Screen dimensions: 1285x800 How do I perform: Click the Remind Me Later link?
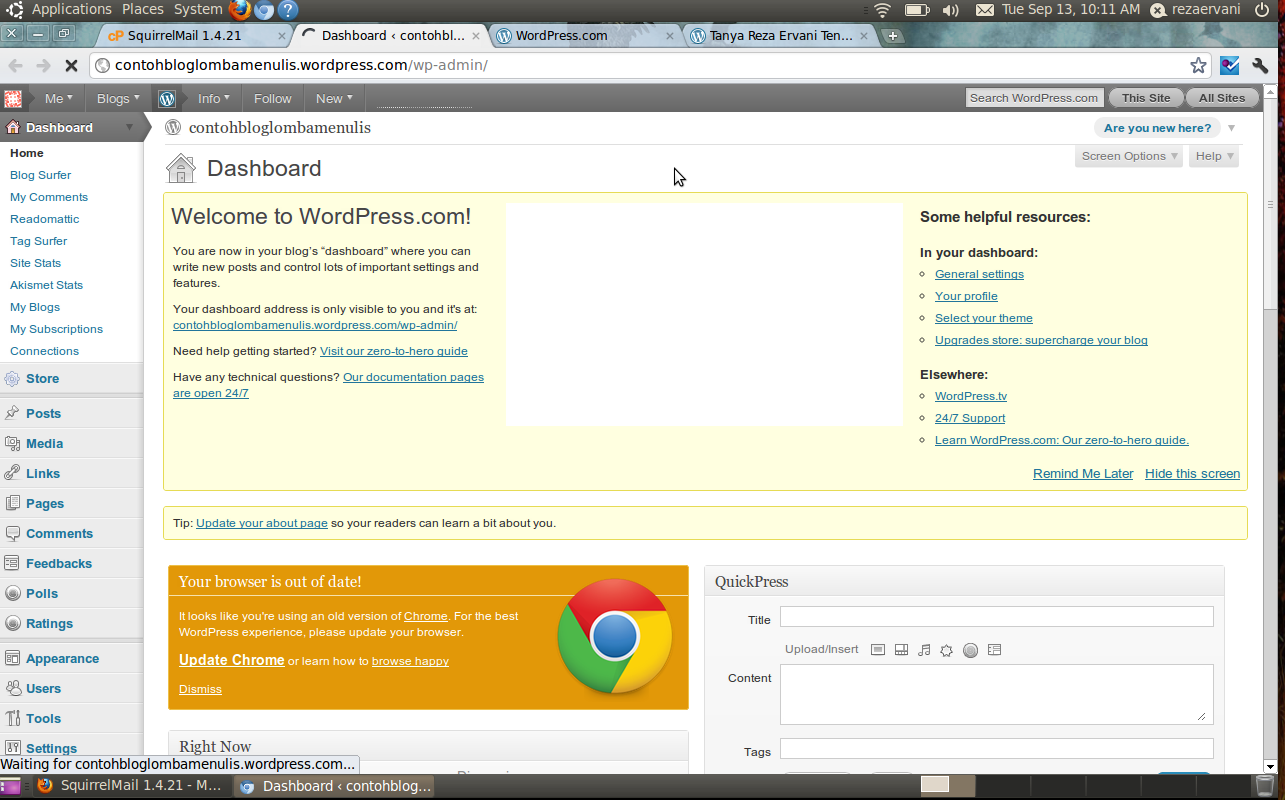pyautogui.click(x=1083, y=474)
